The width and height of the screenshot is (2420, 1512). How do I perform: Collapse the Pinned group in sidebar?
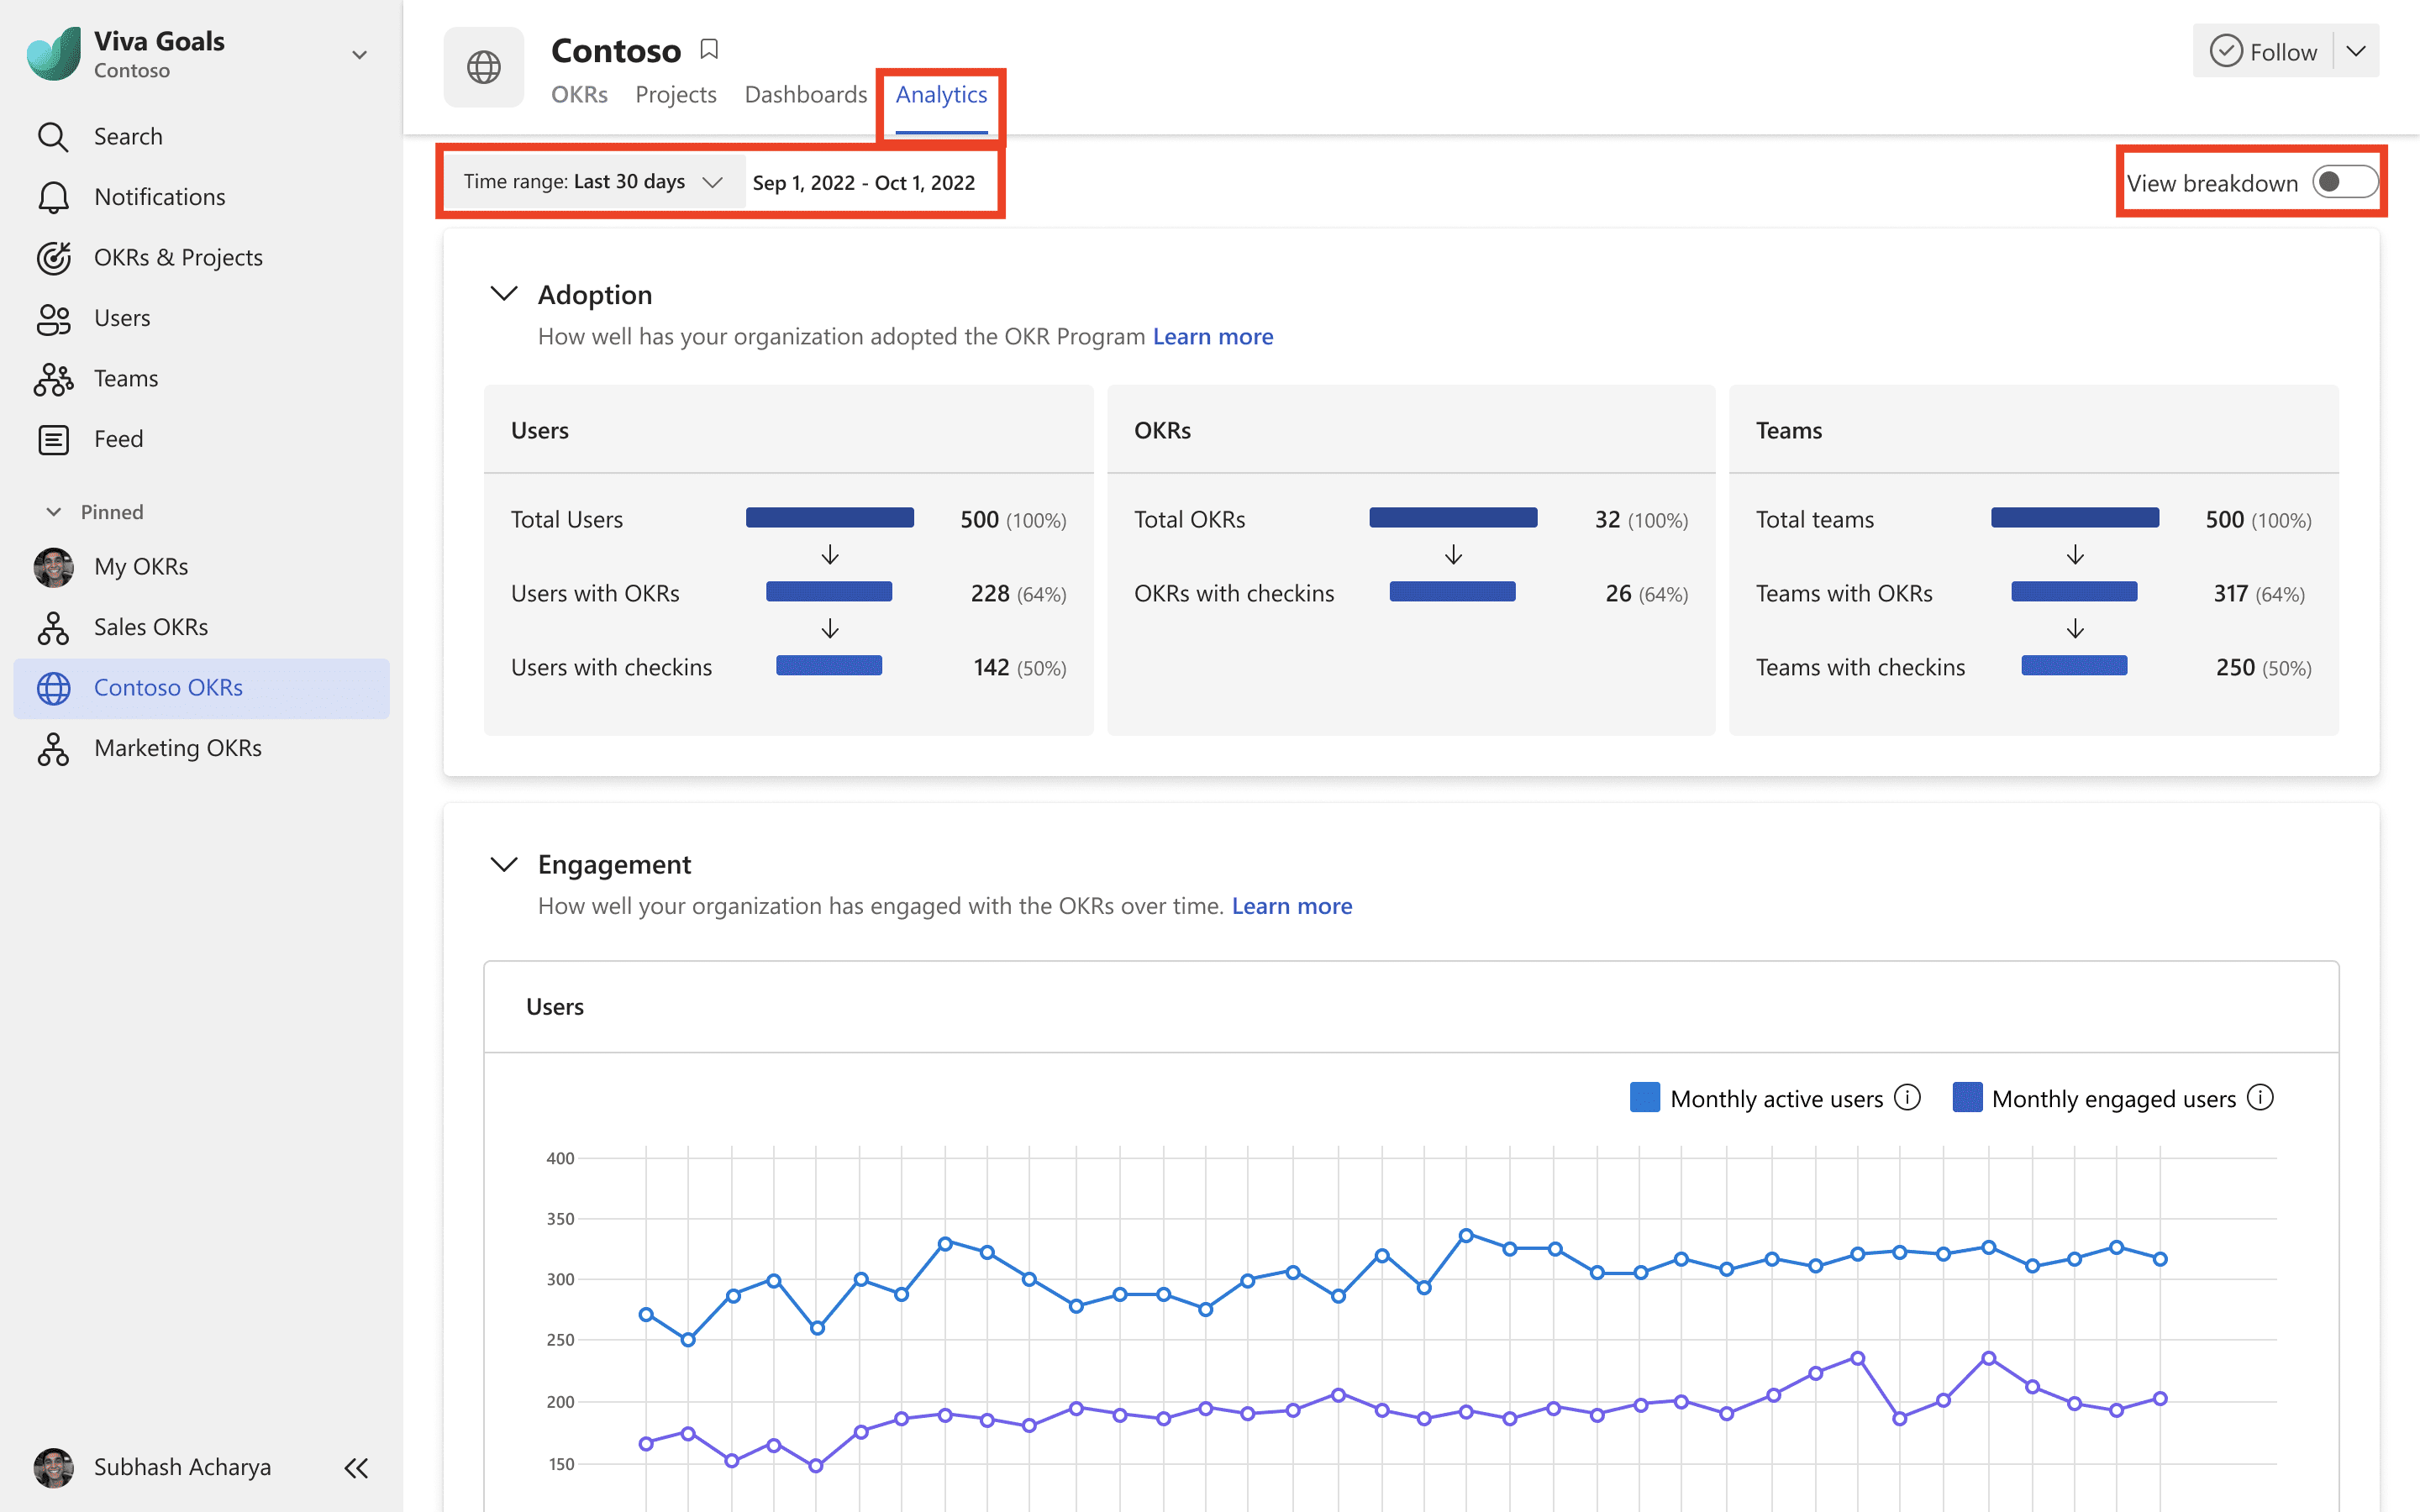click(x=55, y=511)
